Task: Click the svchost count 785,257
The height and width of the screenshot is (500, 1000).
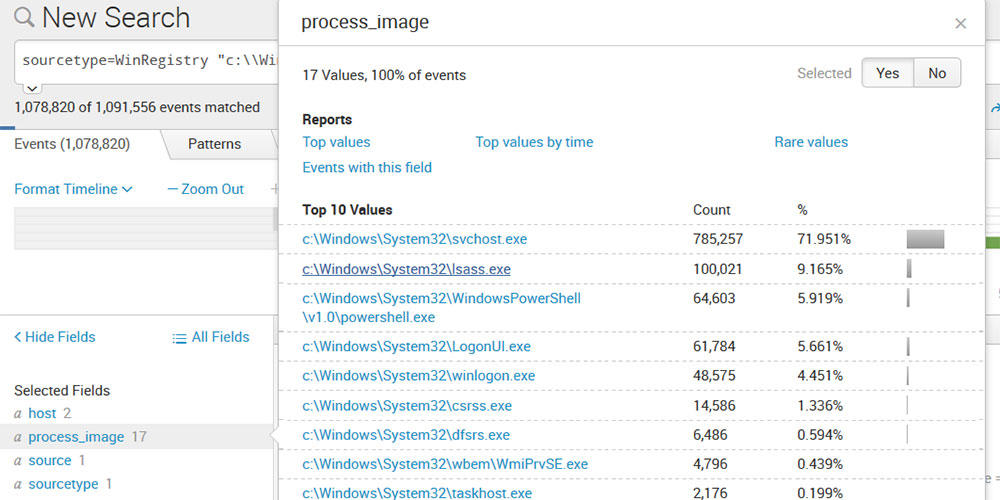Action: (717, 240)
